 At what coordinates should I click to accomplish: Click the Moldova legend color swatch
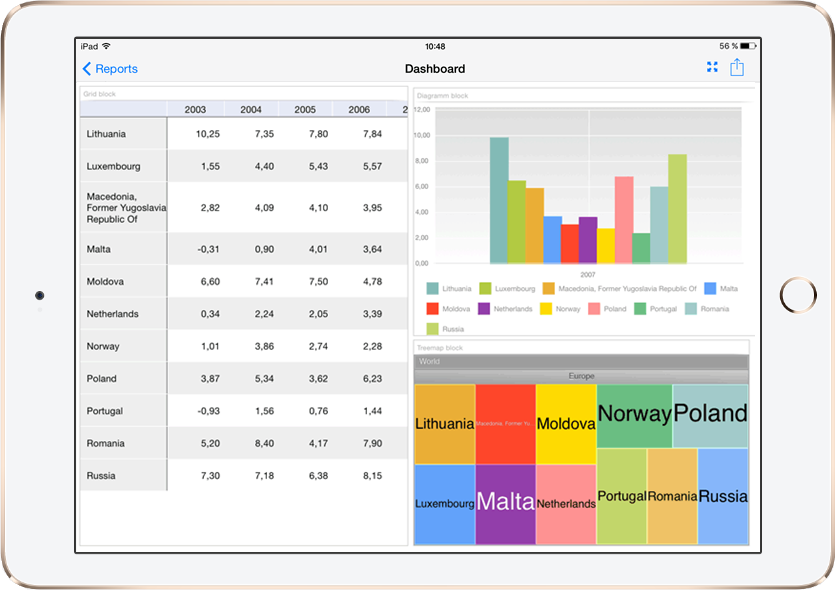432,309
